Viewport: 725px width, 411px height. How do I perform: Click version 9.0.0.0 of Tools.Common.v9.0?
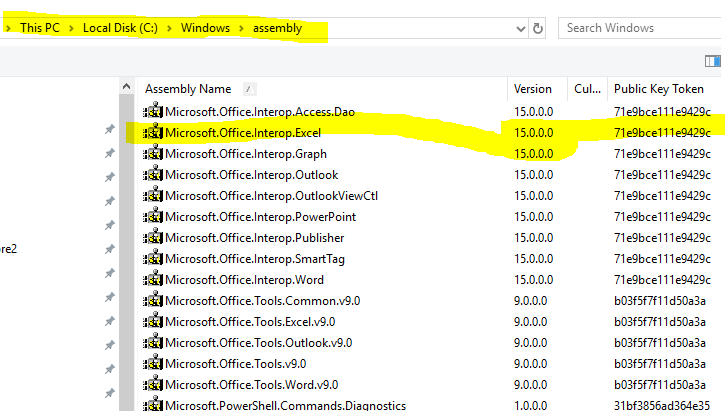(530, 301)
